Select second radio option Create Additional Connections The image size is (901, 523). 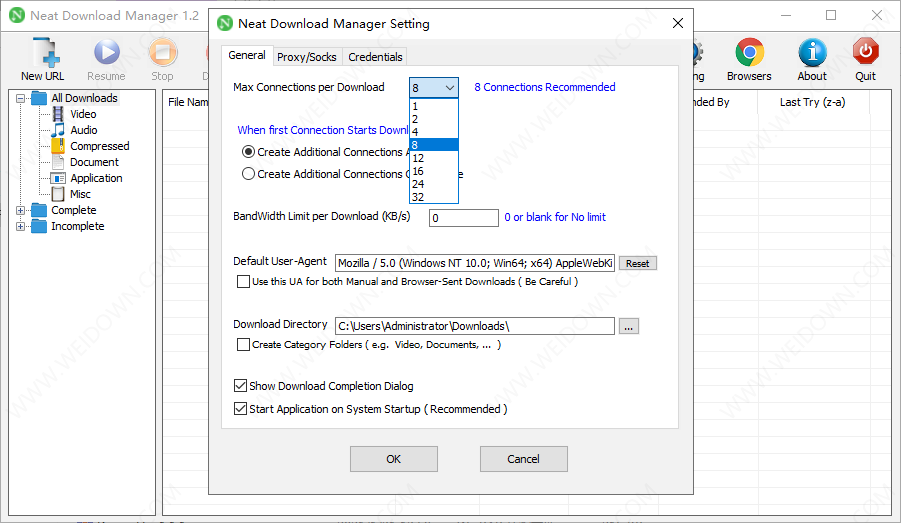click(248, 174)
